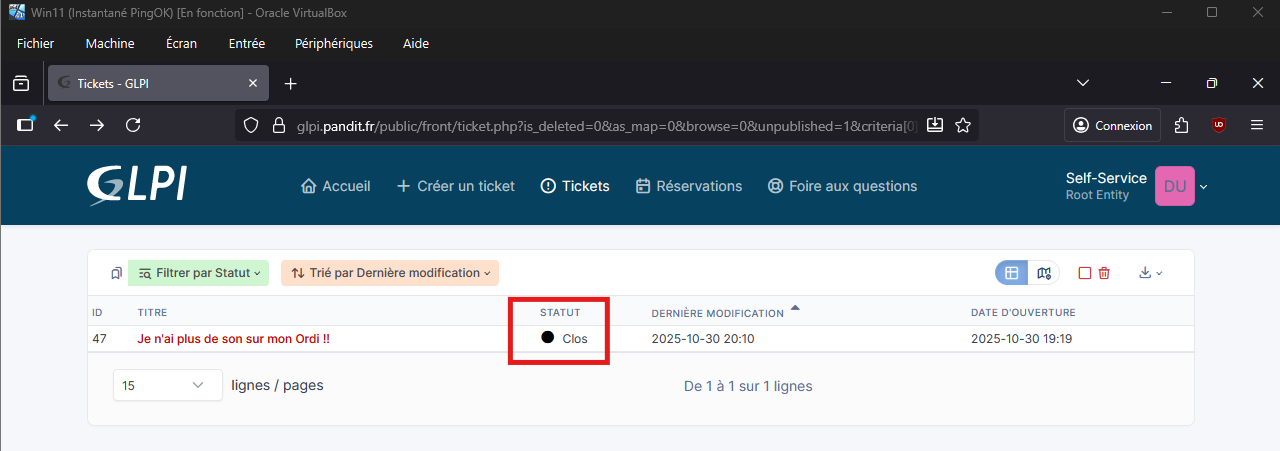The image size is (1280, 451).
Task: Open the lines per page selector
Action: [167, 385]
